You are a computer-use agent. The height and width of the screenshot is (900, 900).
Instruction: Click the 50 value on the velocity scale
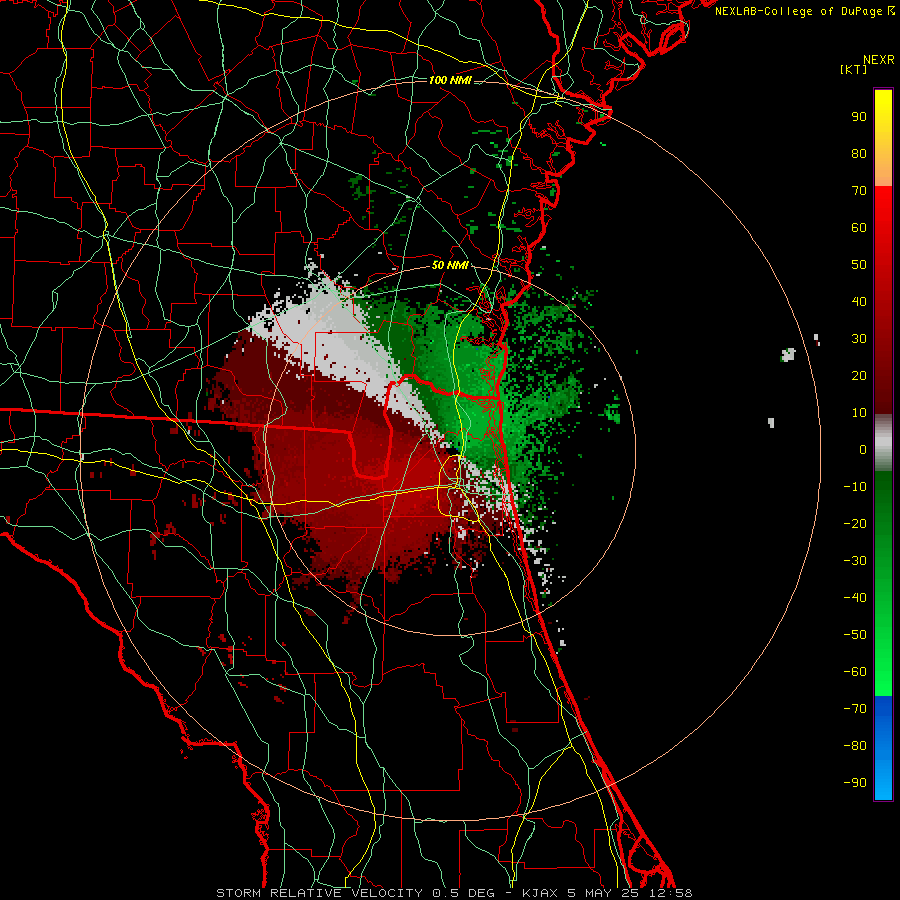(x=859, y=265)
